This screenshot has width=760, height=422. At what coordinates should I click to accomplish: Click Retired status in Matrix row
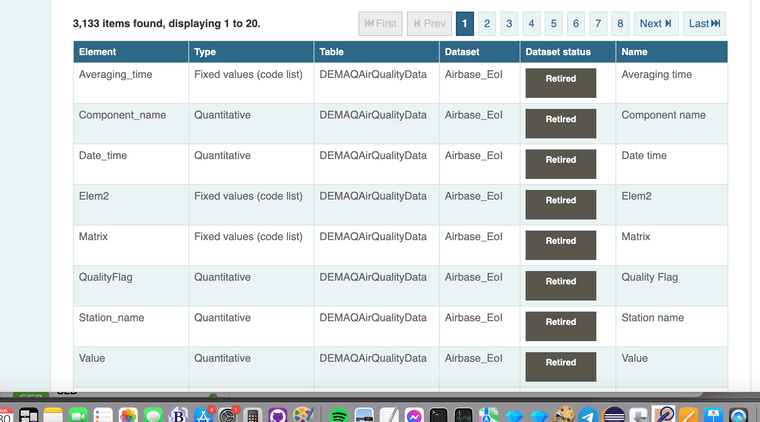[x=560, y=241]
